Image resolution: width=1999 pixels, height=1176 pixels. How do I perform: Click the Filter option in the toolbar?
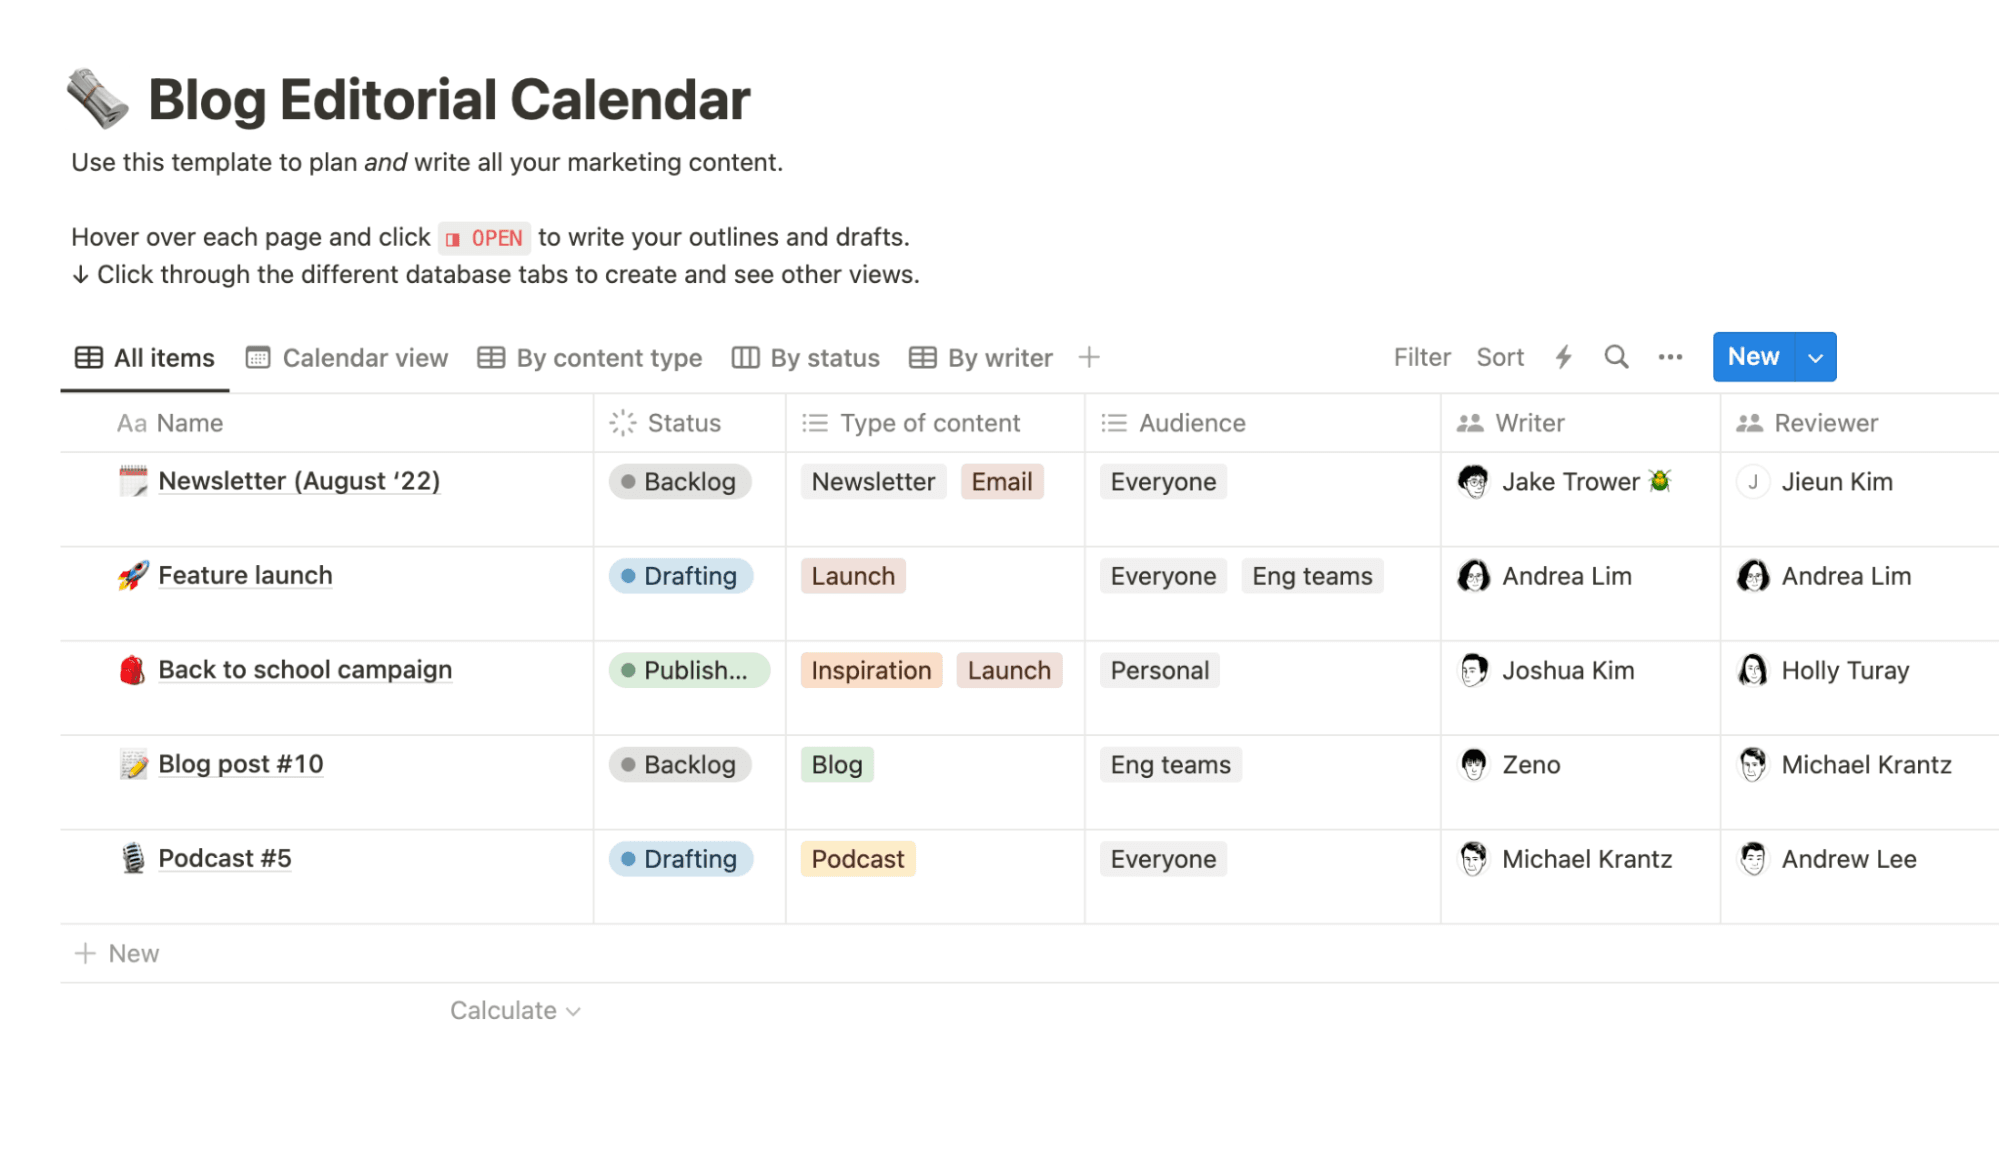(1421, 356)
